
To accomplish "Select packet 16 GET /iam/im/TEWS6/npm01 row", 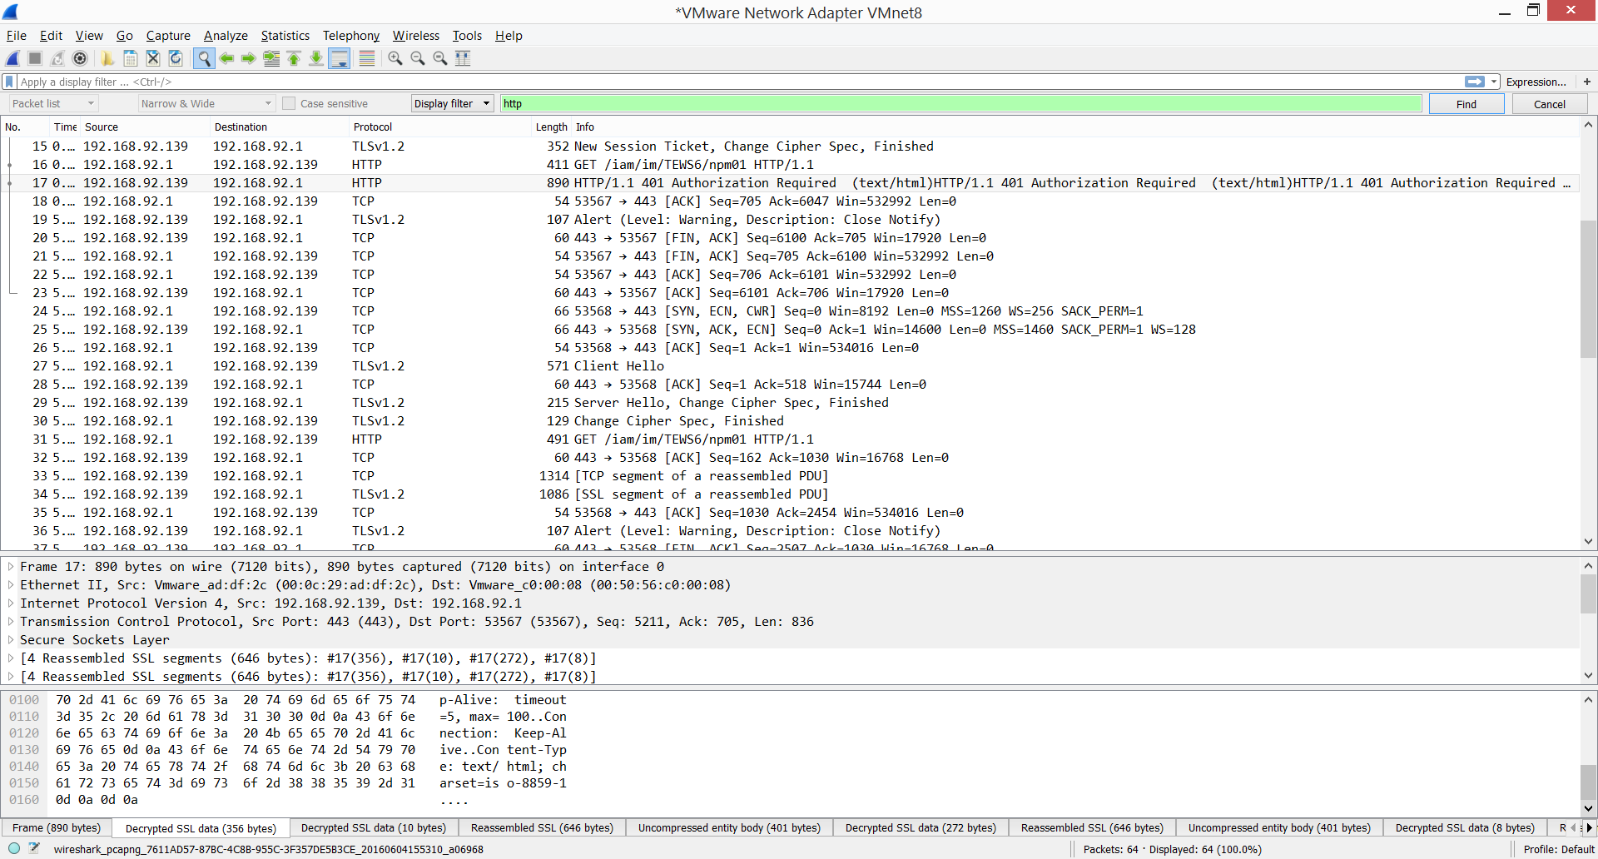I will click(x=790, y=165).
